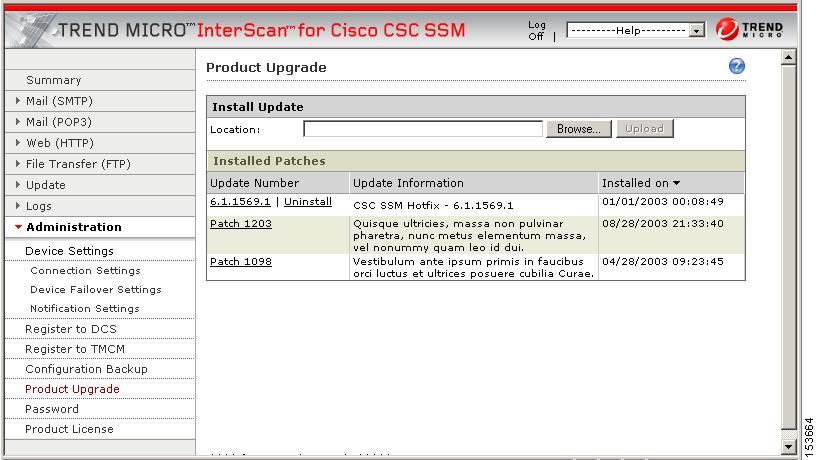Open Device Failover Settings
Image resolution: width=816 pixels, height=460 pixels.
click(96, 289)
